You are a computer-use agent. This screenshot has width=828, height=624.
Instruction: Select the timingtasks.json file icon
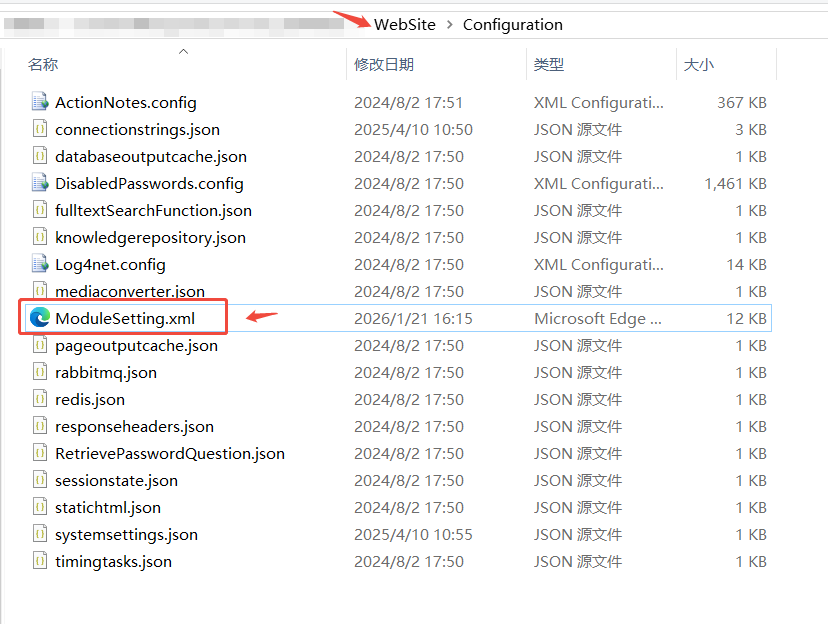coord(40,560)
